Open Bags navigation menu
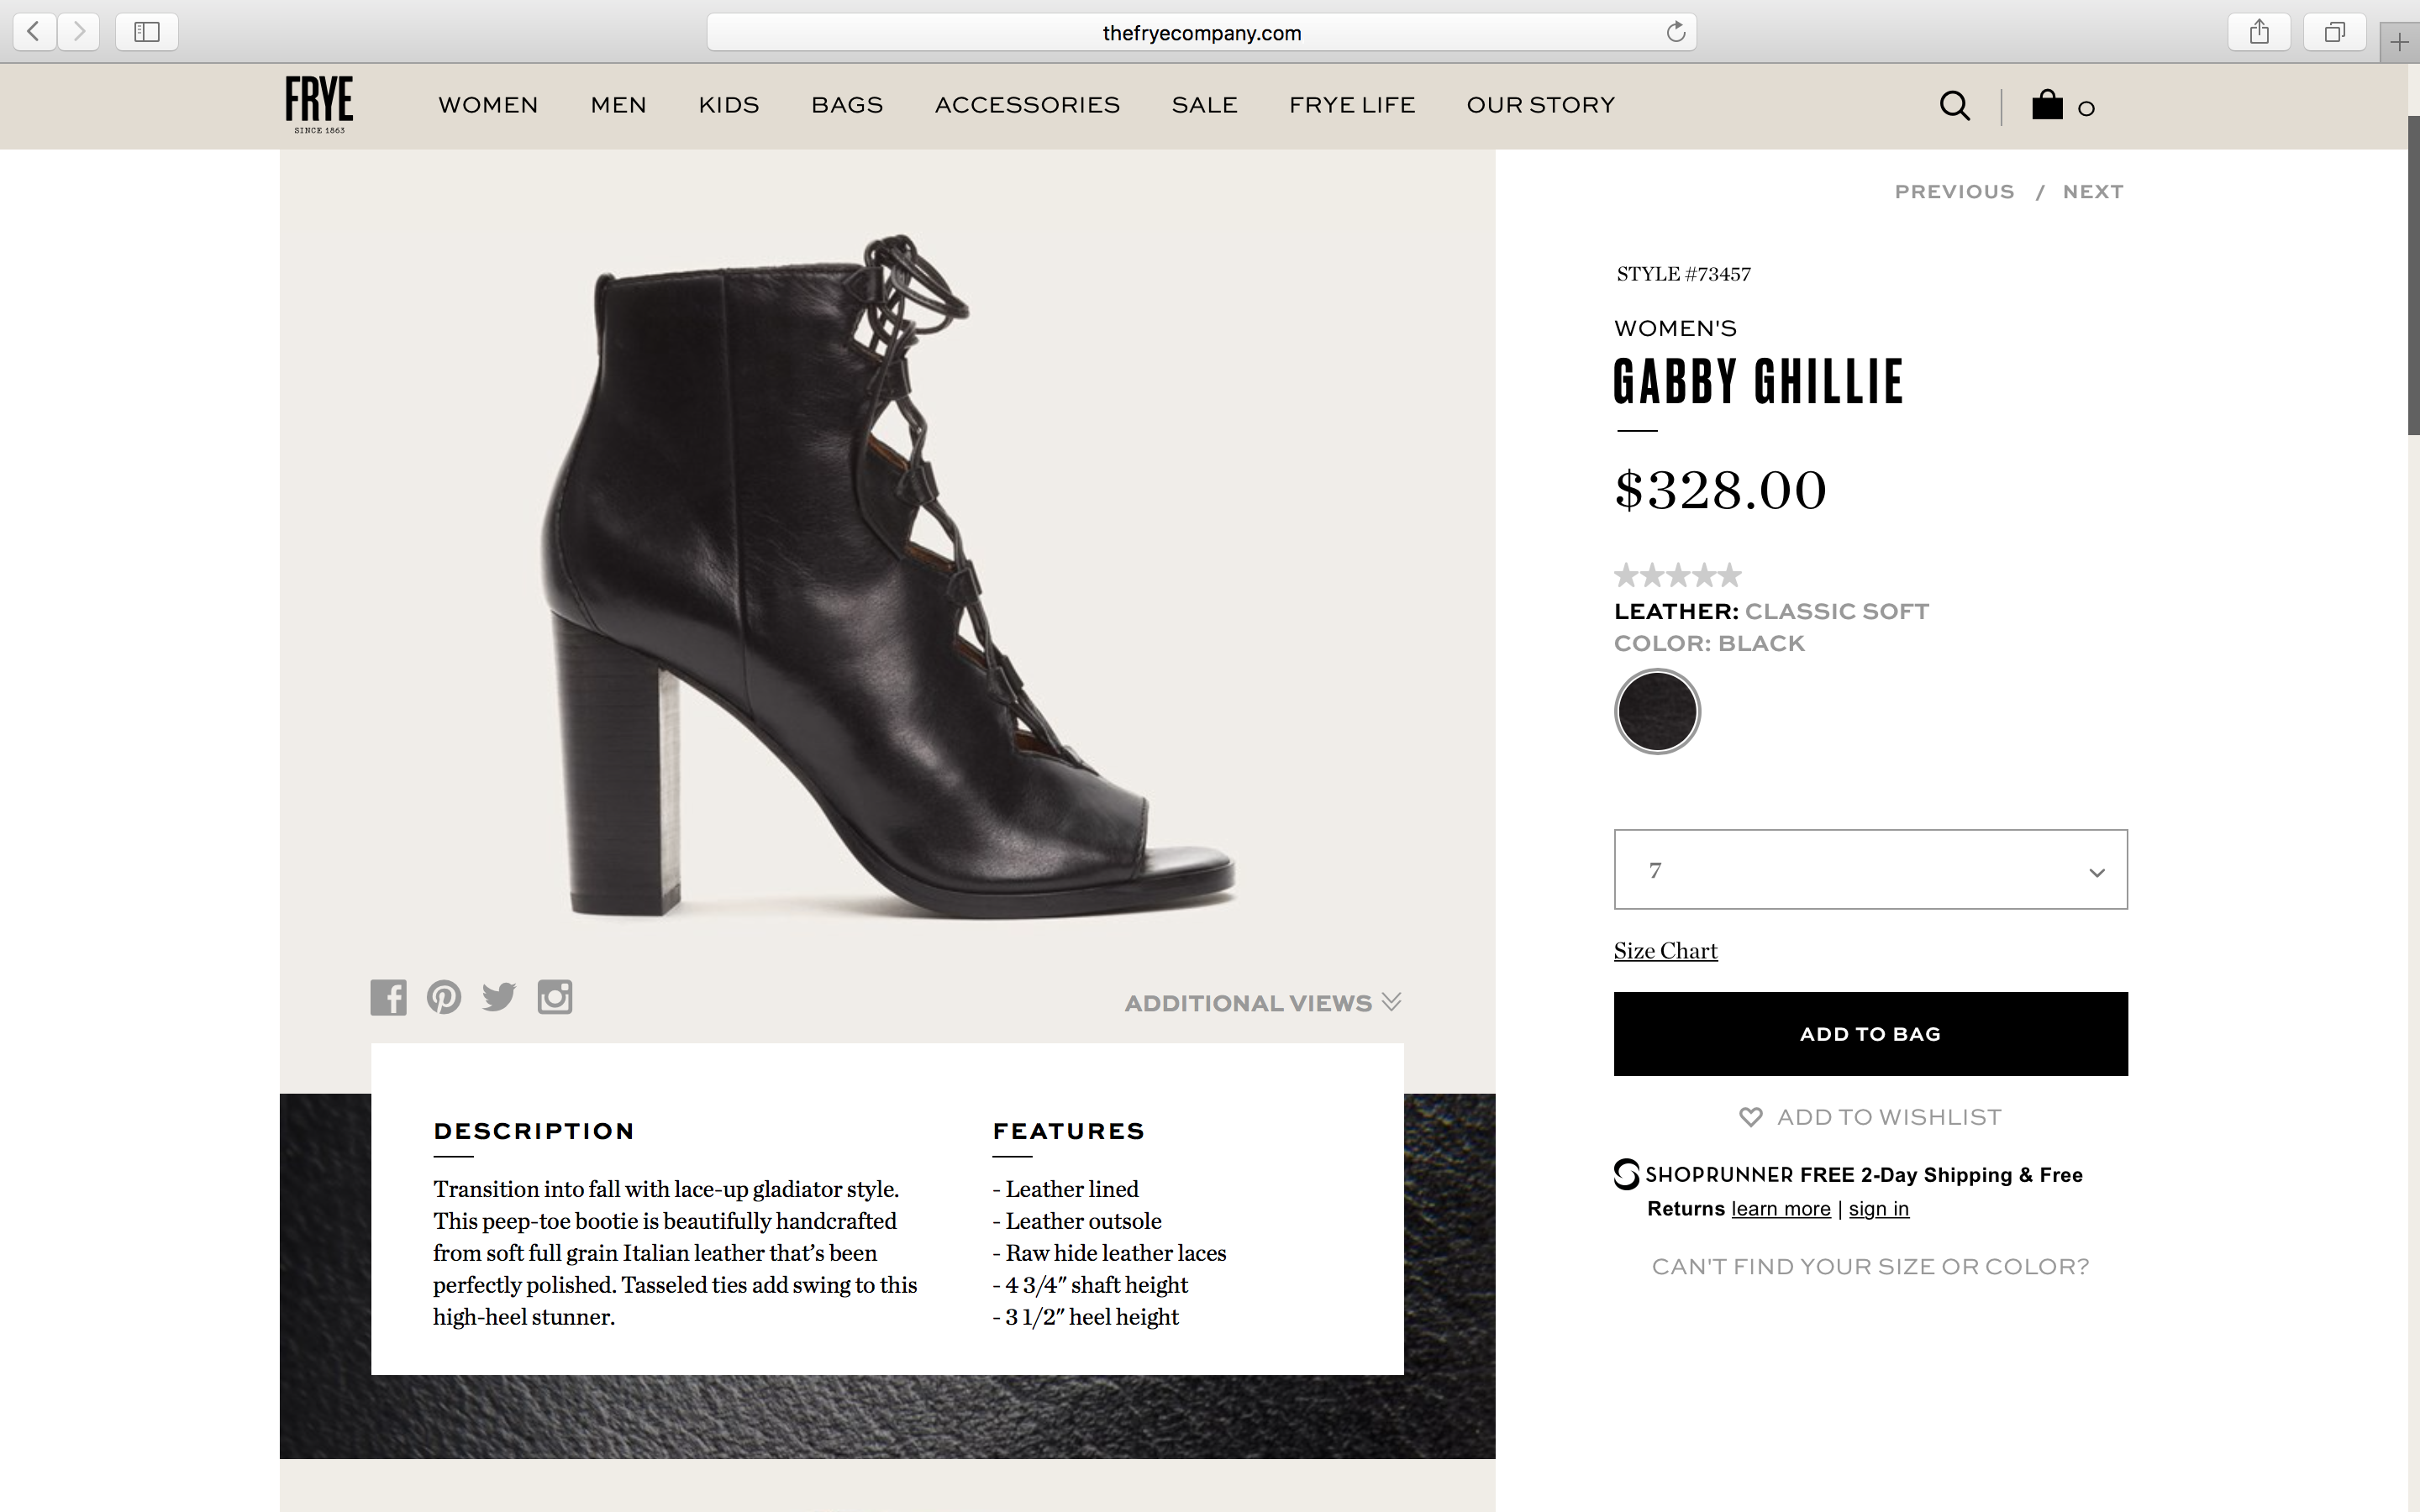 tap(847, 105)
